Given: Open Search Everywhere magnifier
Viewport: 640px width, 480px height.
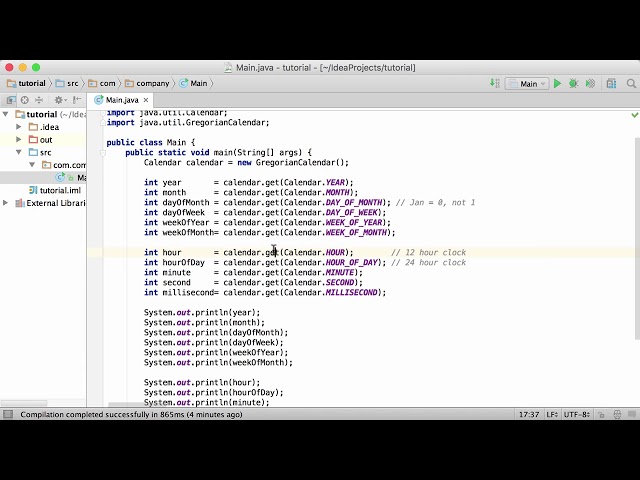Looking at the screenshot, I should pyautogui.click(x=631, y=84).
